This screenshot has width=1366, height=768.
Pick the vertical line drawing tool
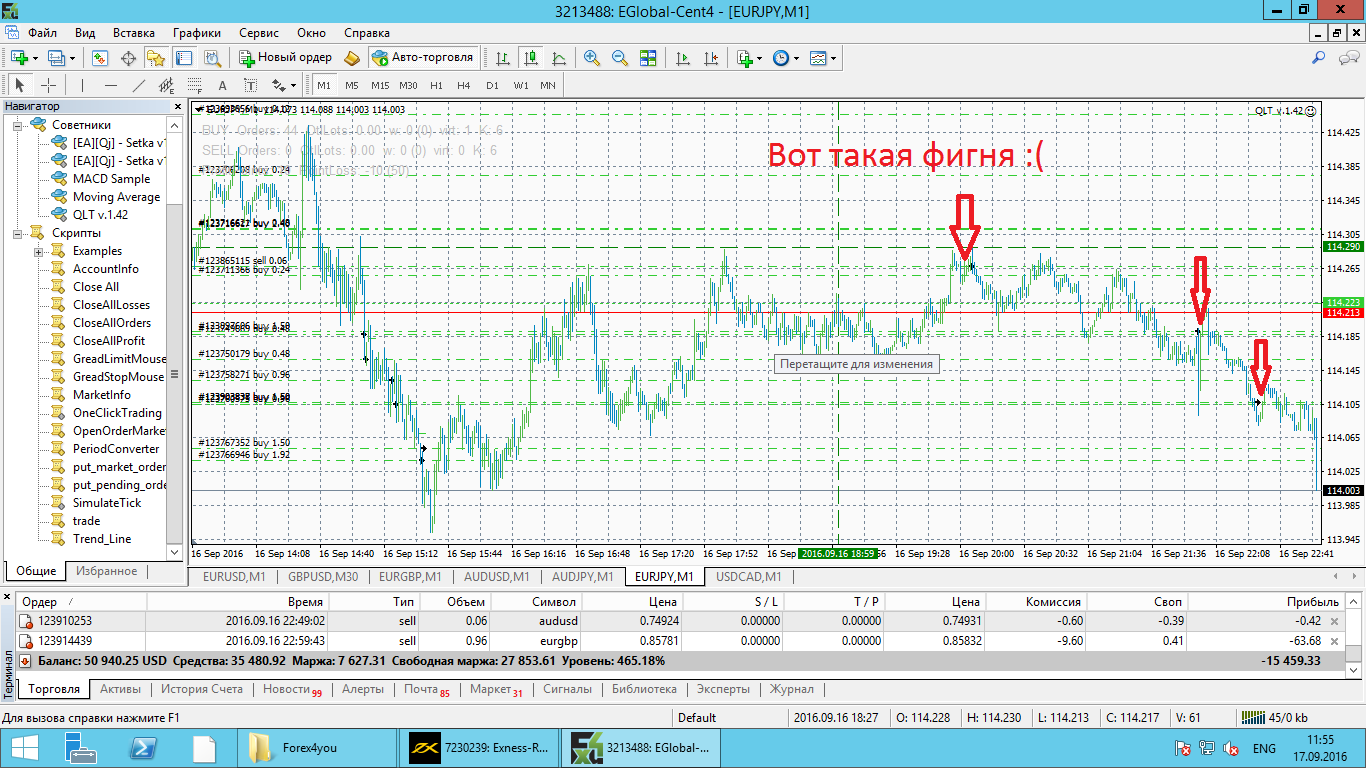pos(82,85)
